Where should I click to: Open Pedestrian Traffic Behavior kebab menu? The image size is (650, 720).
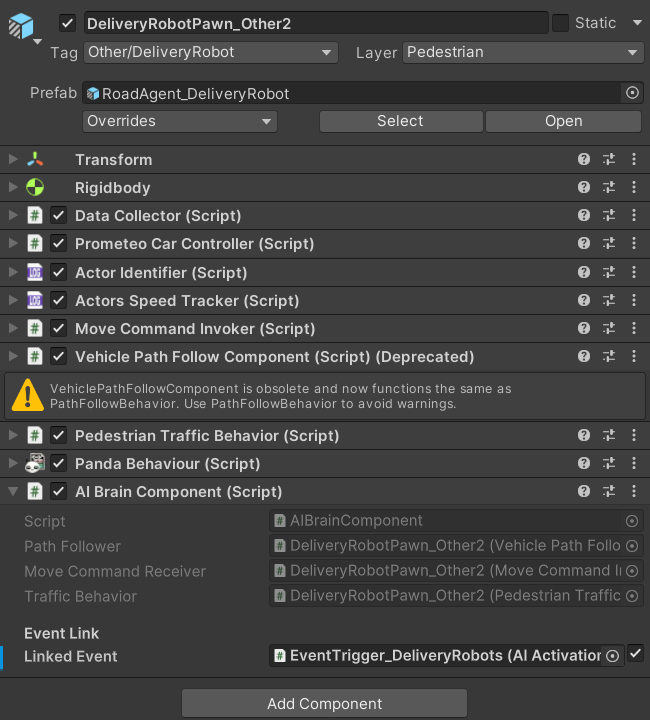click(634, 435)
